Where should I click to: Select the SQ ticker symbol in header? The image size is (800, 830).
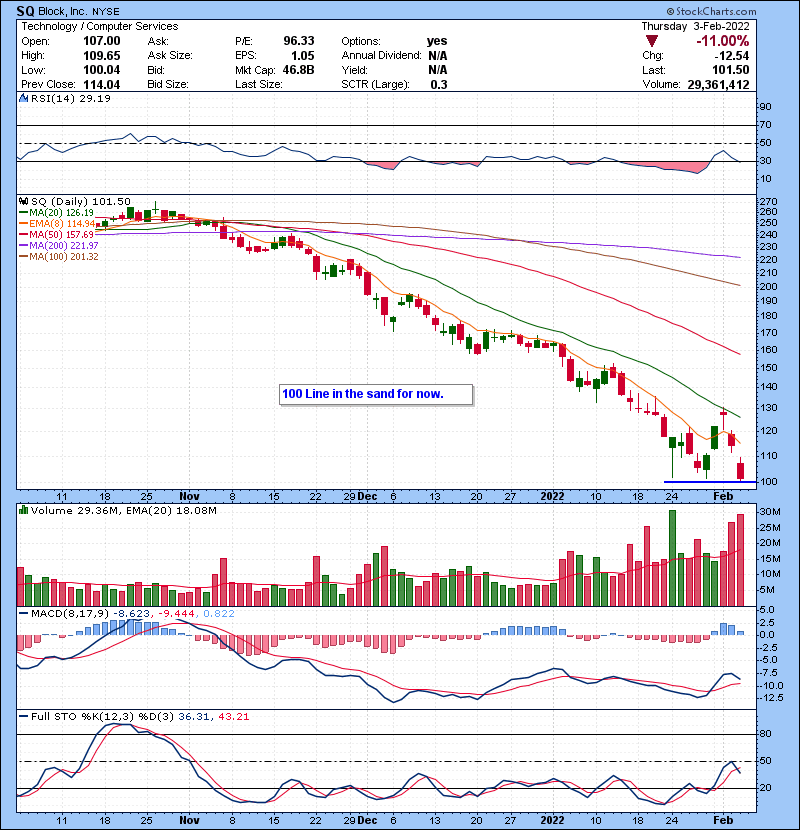pos(25,11)
